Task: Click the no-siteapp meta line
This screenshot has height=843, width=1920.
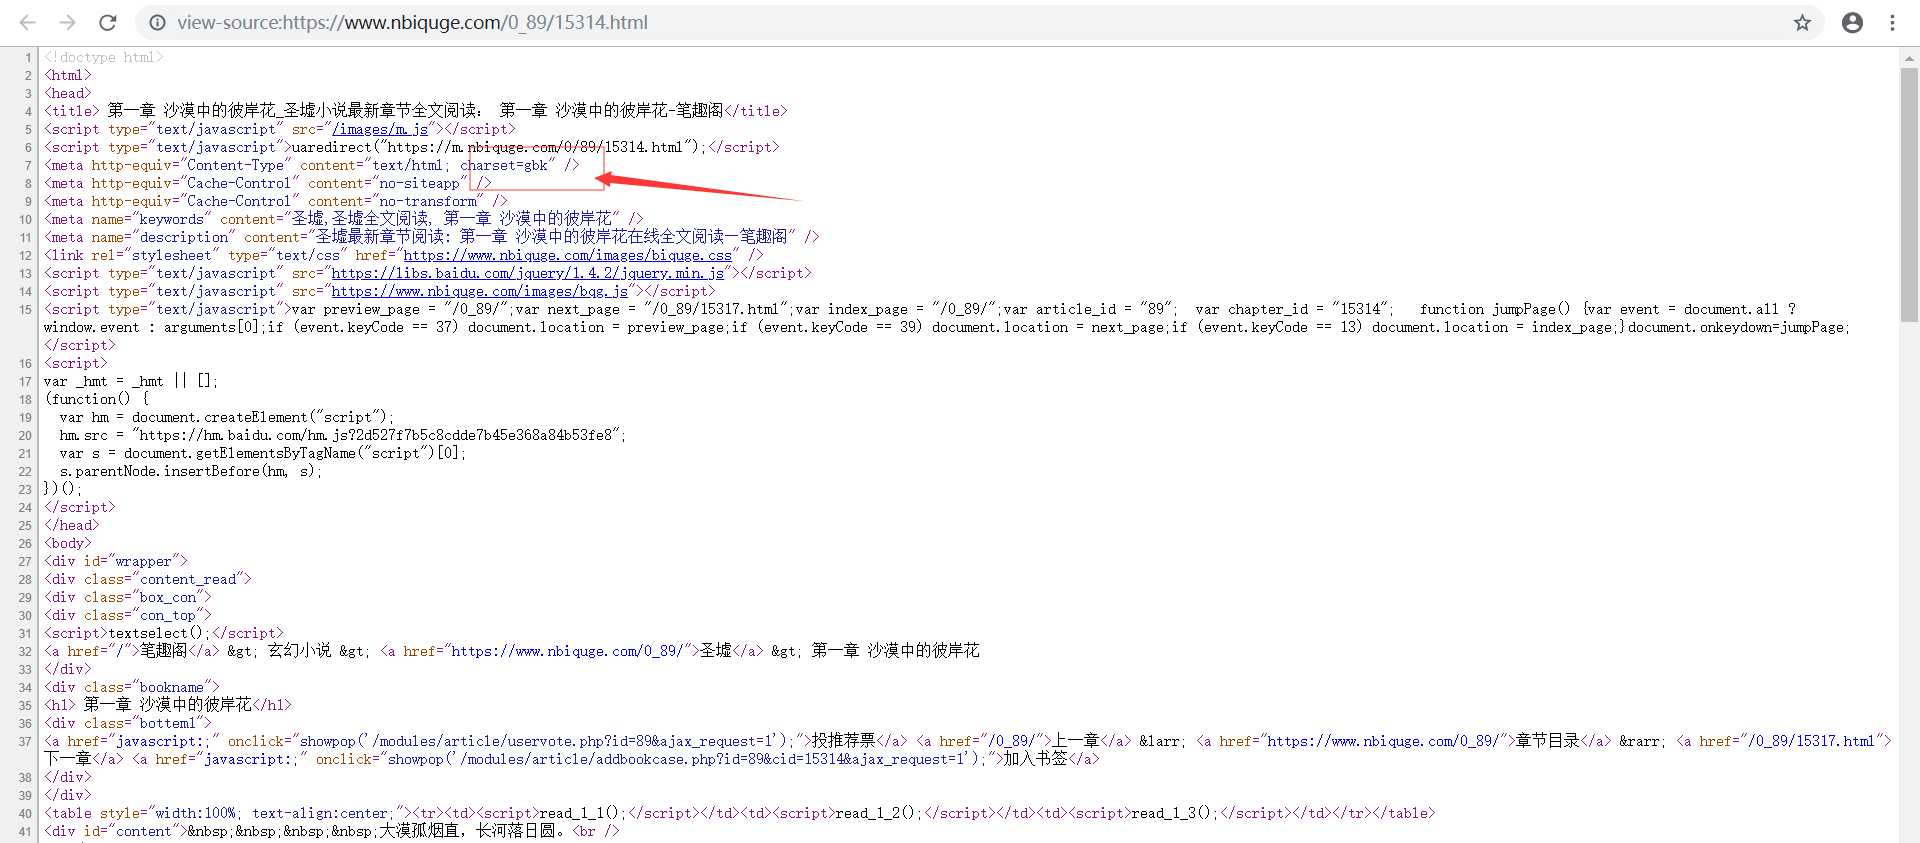Action: [x=267, y=183]
